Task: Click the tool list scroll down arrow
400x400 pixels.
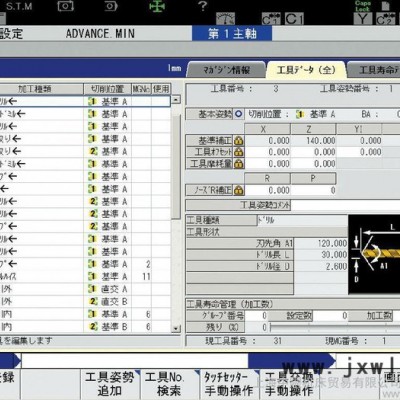Action: (x=176, y=328)
